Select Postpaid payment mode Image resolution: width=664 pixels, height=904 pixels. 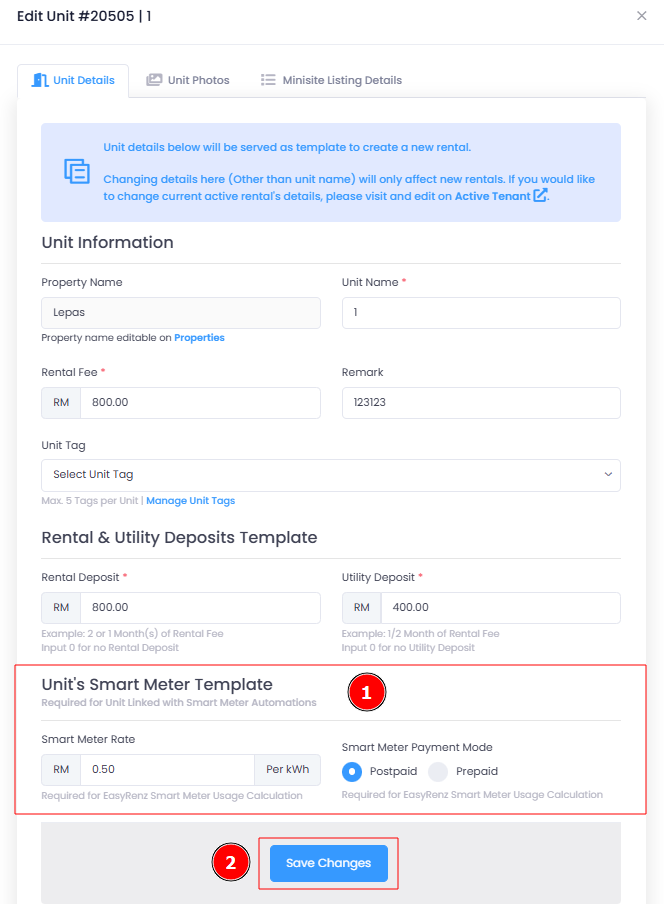click(x=352, y=771)
